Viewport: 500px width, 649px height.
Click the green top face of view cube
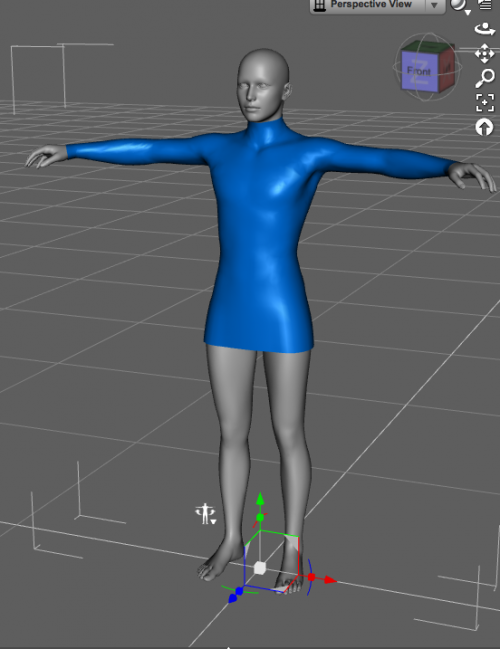click(428, 47)
